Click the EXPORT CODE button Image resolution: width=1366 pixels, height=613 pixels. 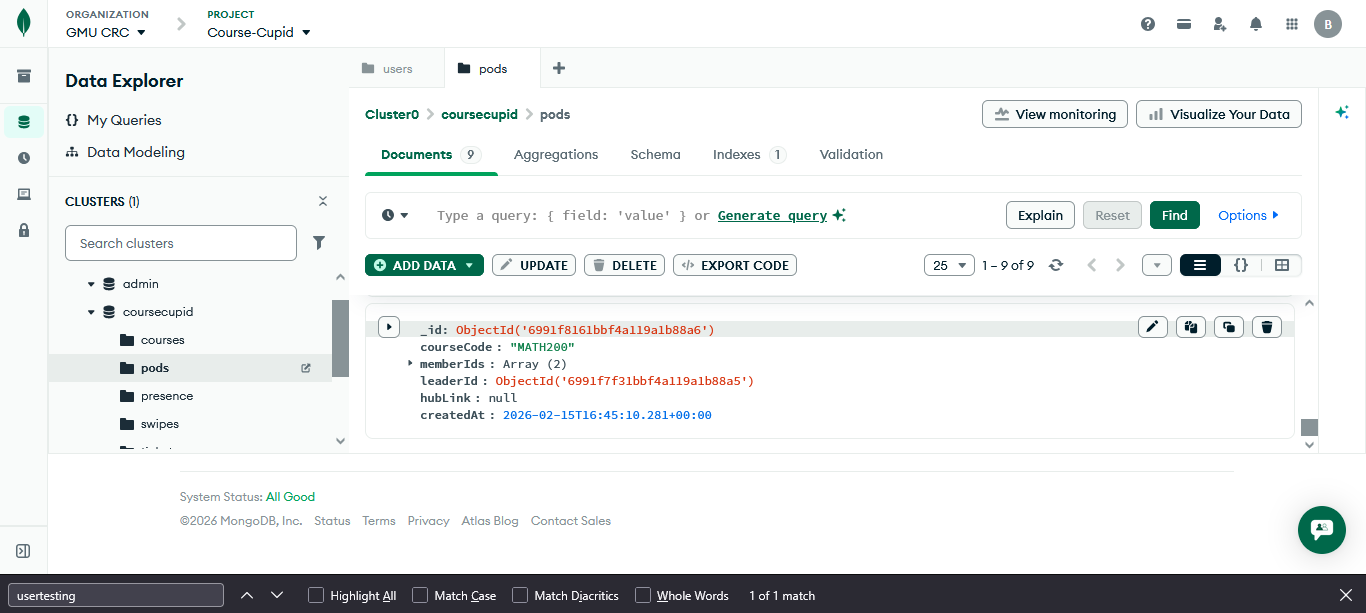[735, 265]
